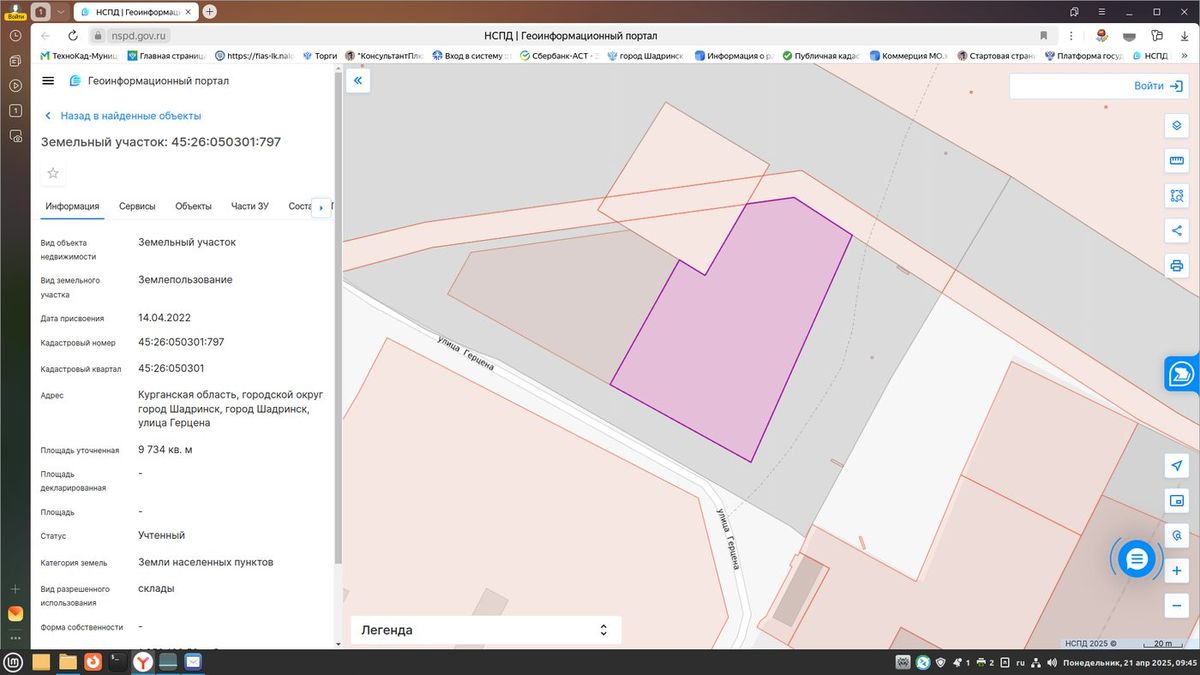
Task: Locate my position with the arrow icon
Action: pyautogui.click(x=1176, y=466)
